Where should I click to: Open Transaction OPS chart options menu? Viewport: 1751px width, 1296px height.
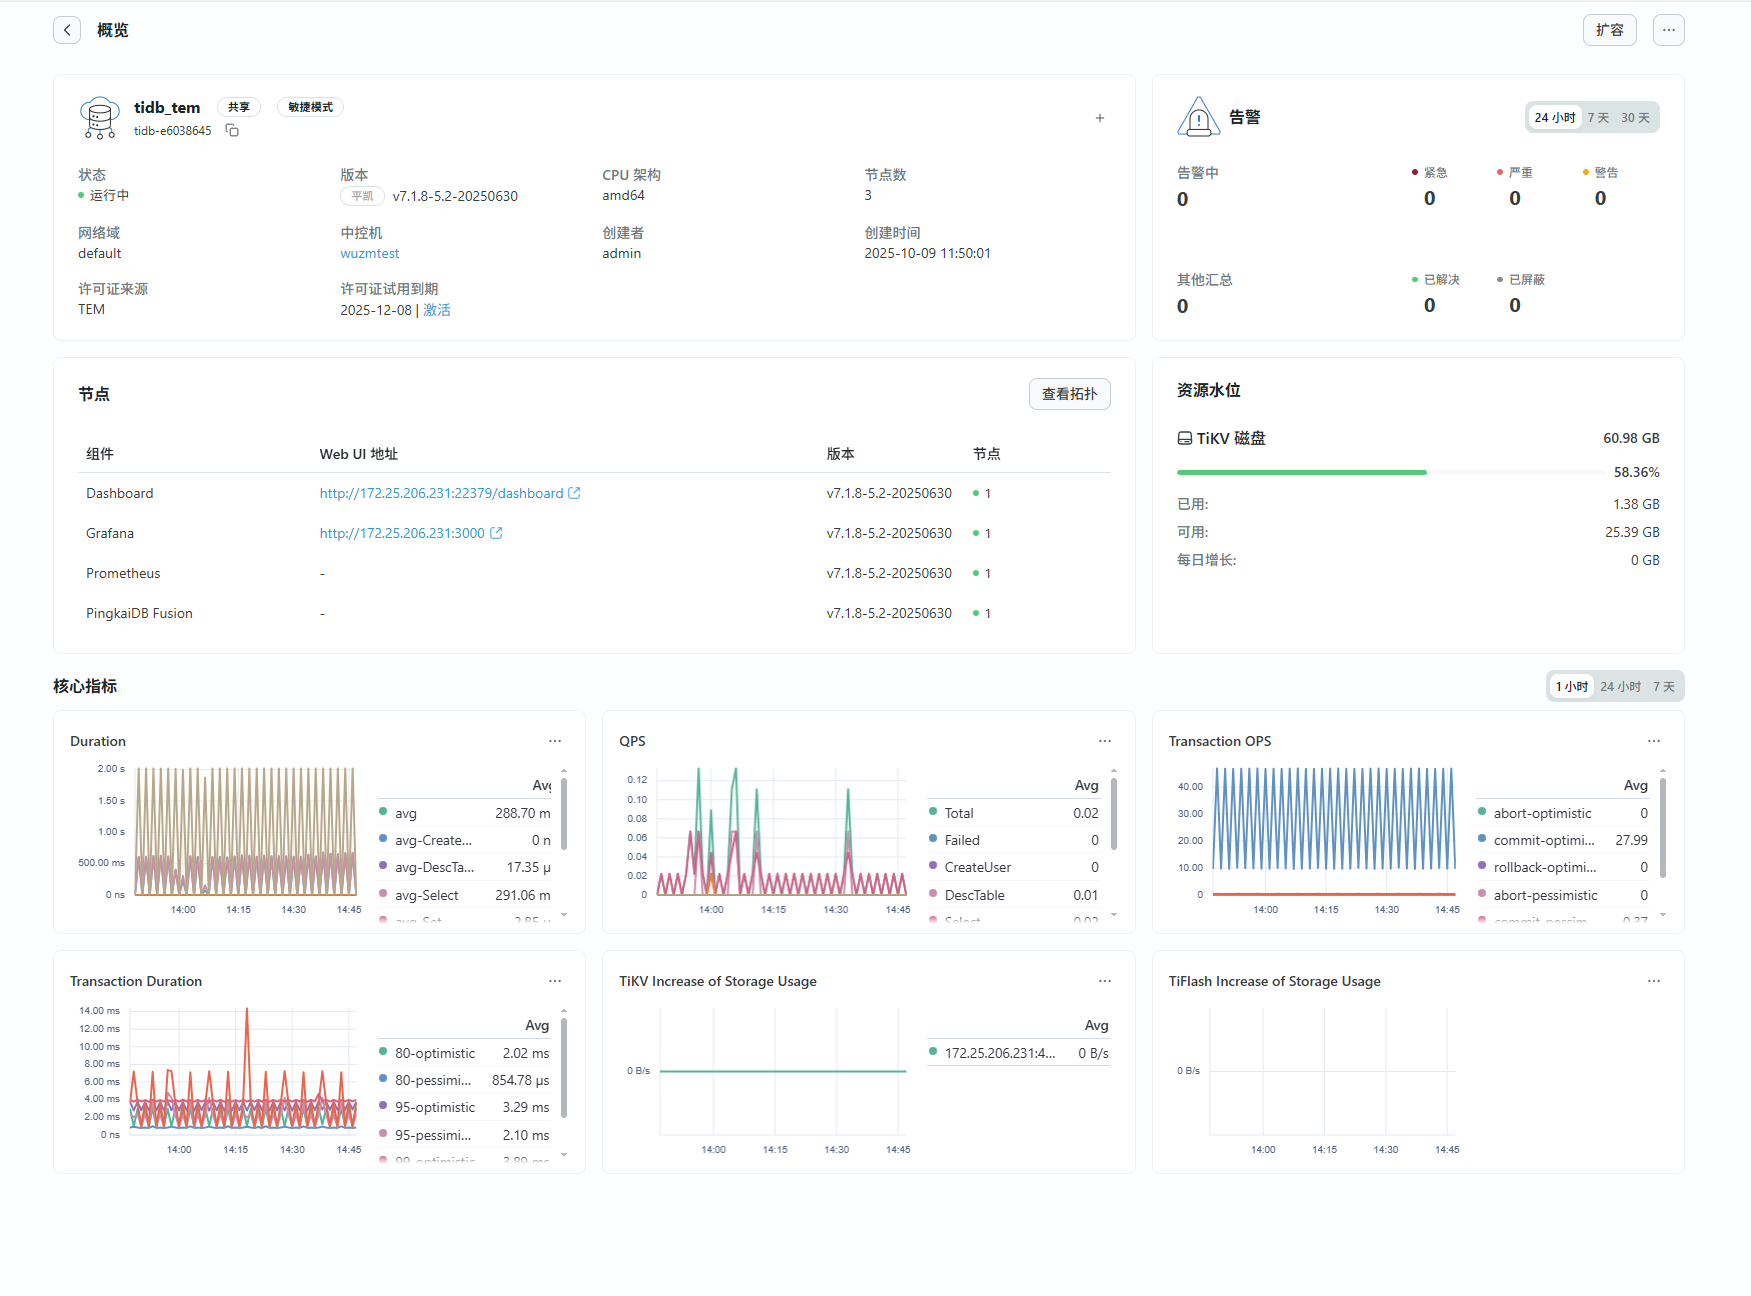(1653, 741)
